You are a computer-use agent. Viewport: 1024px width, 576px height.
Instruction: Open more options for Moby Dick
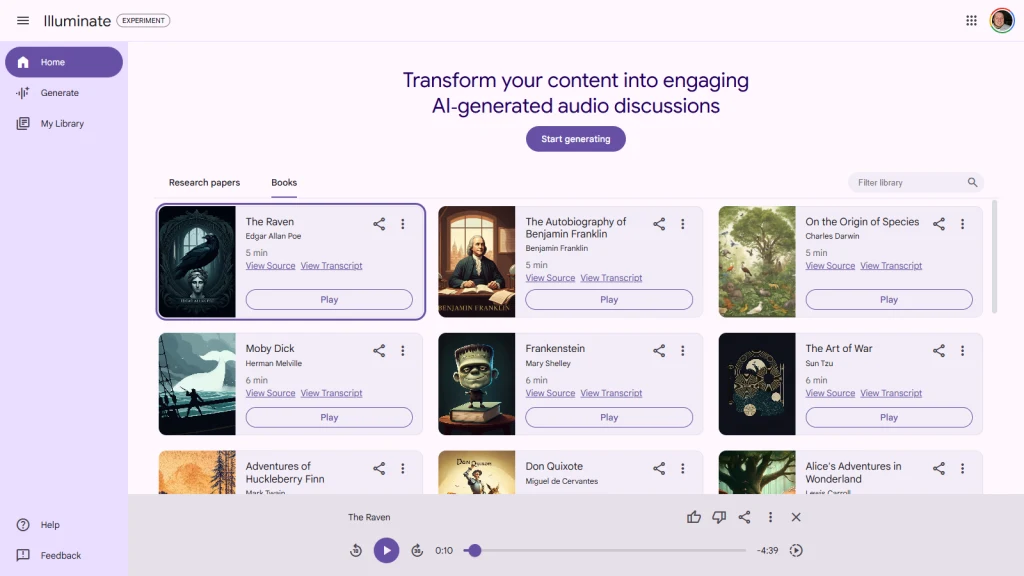point(403,351)
